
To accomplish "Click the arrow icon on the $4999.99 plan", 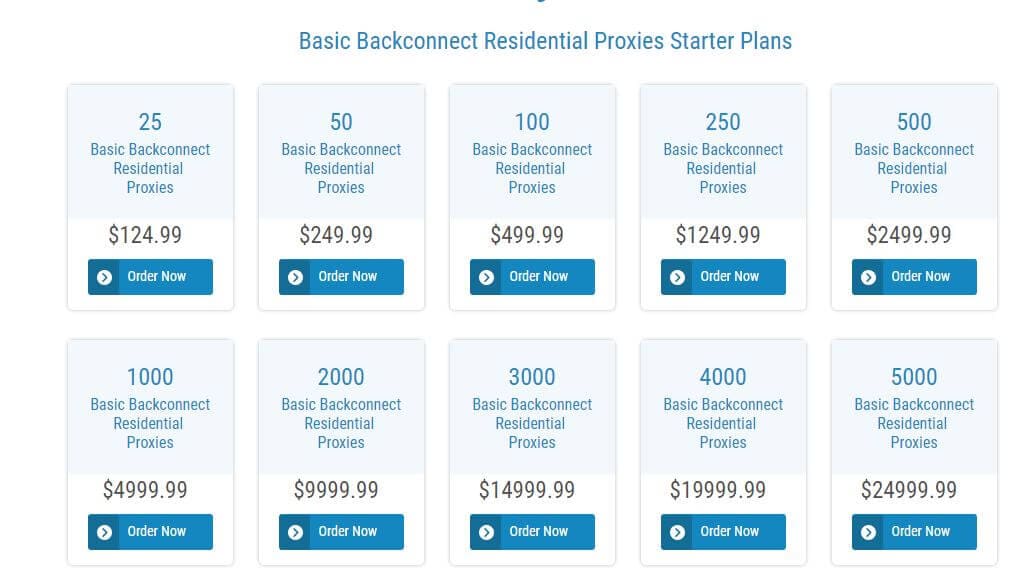I will (104, 532).
